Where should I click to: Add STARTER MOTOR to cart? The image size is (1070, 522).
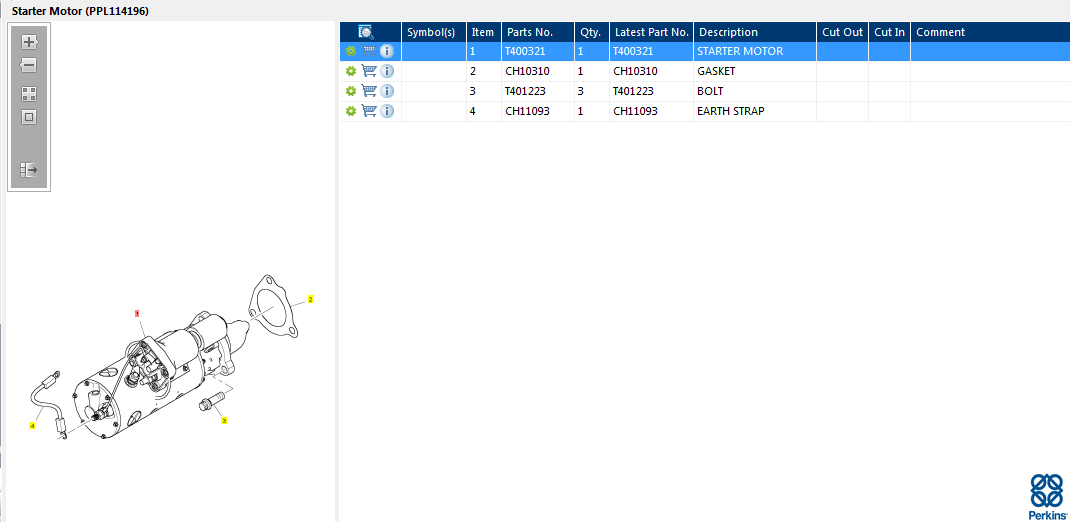tap(368, 51)
